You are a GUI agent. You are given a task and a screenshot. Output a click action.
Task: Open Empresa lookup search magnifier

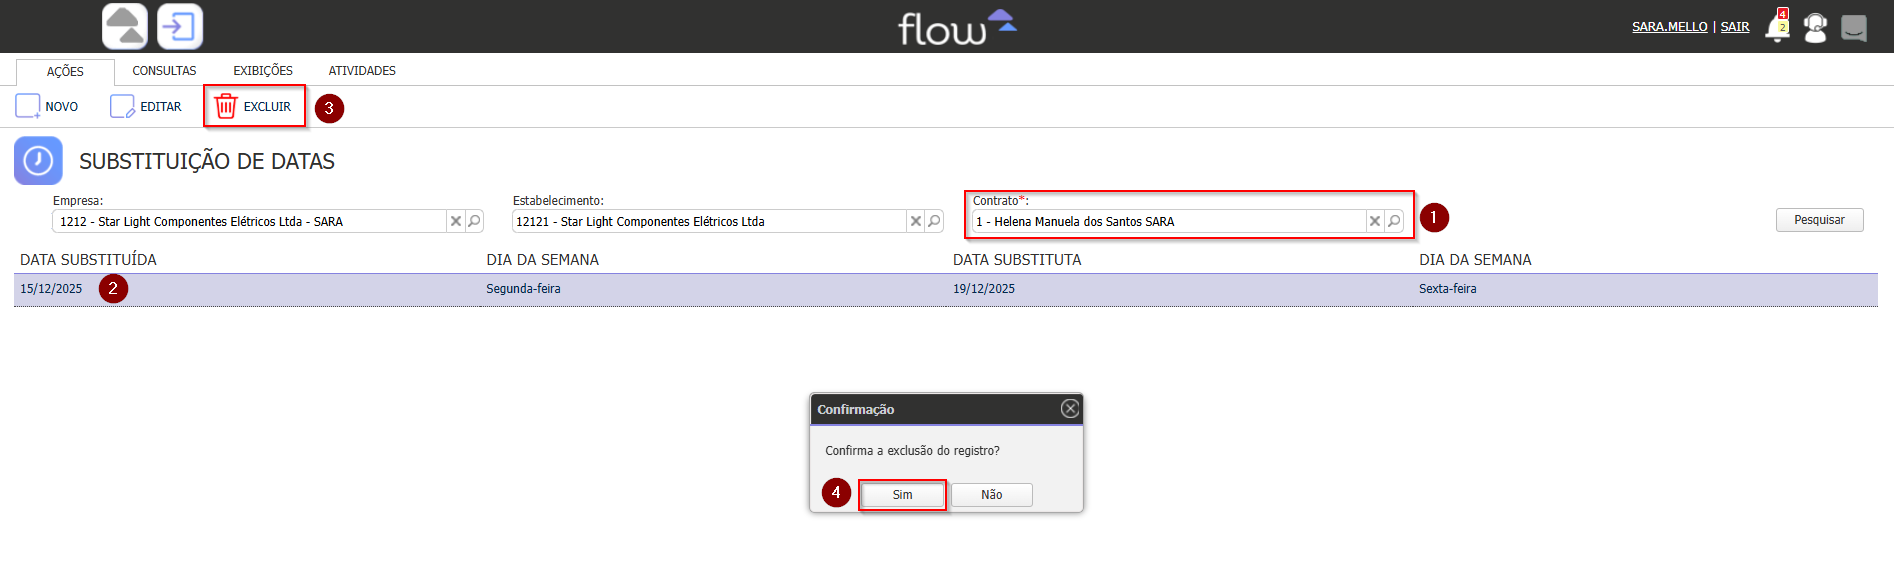(x=475, y=221)
